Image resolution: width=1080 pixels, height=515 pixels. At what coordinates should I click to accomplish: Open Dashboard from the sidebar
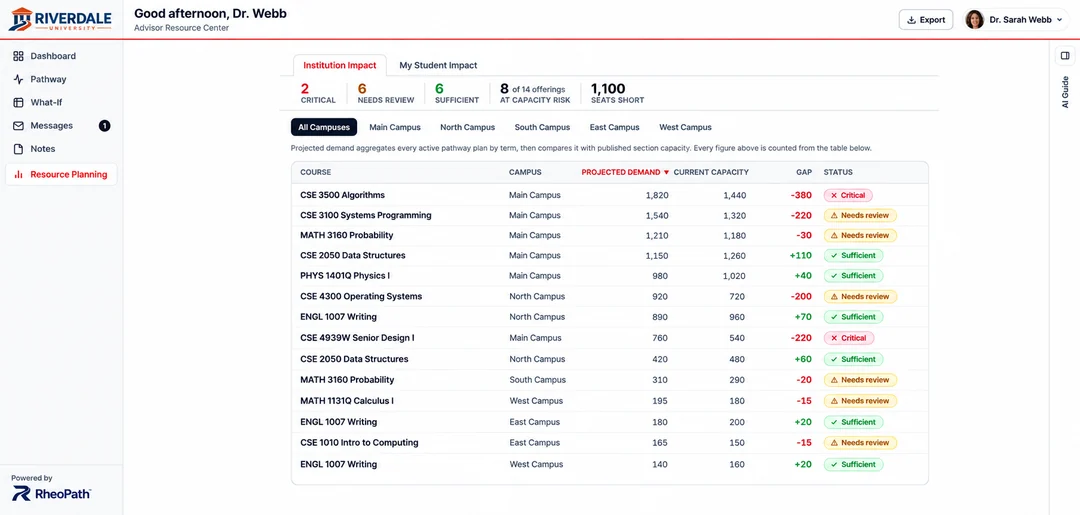52,56
